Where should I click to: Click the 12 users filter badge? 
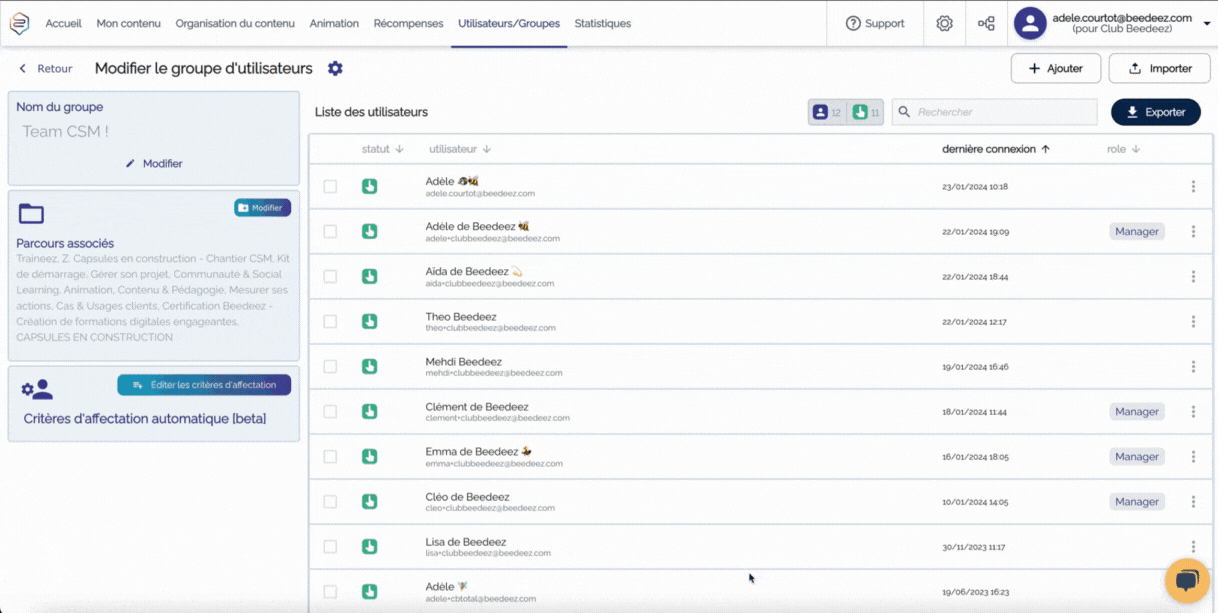click(x=827, y=112)
